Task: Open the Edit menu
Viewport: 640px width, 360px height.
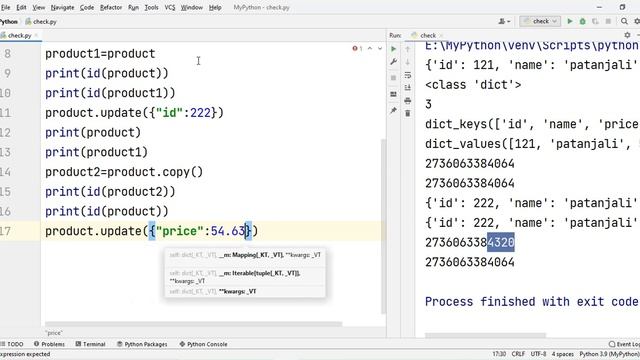Action: pyautogui.click(x=21, y=7)
